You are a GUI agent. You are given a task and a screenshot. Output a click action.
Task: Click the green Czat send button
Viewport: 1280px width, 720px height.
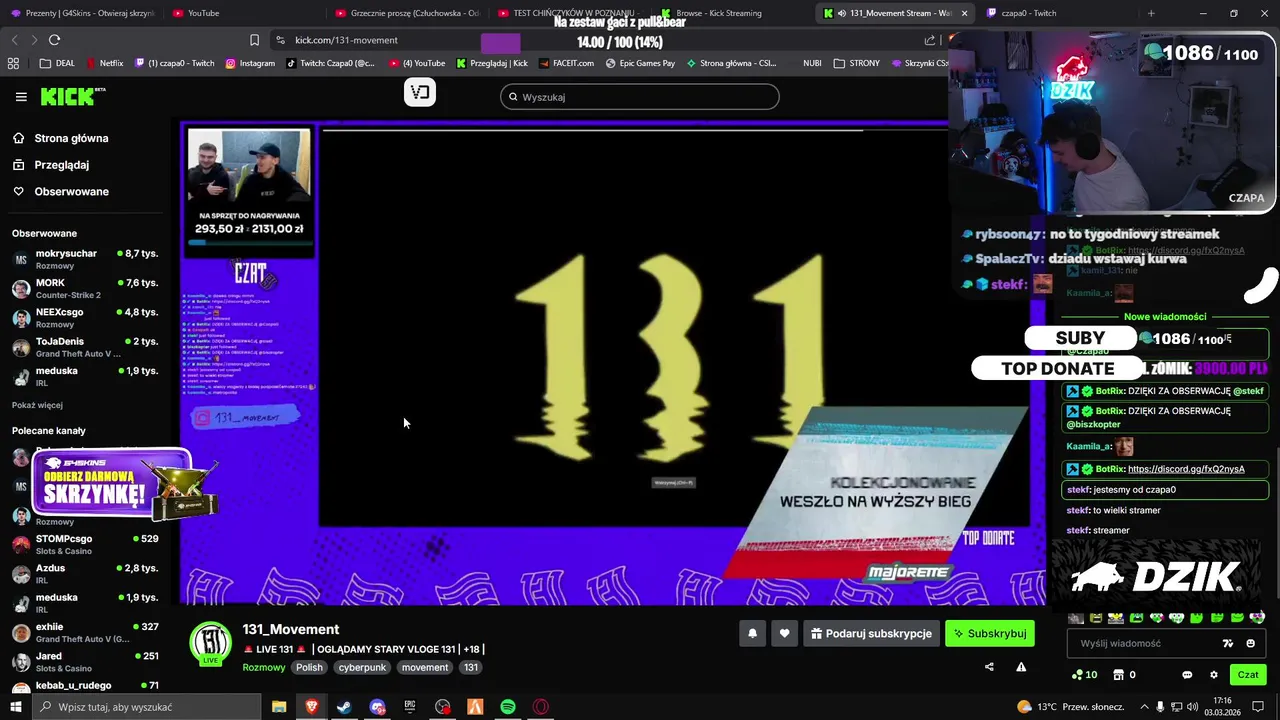(1248, 675)
